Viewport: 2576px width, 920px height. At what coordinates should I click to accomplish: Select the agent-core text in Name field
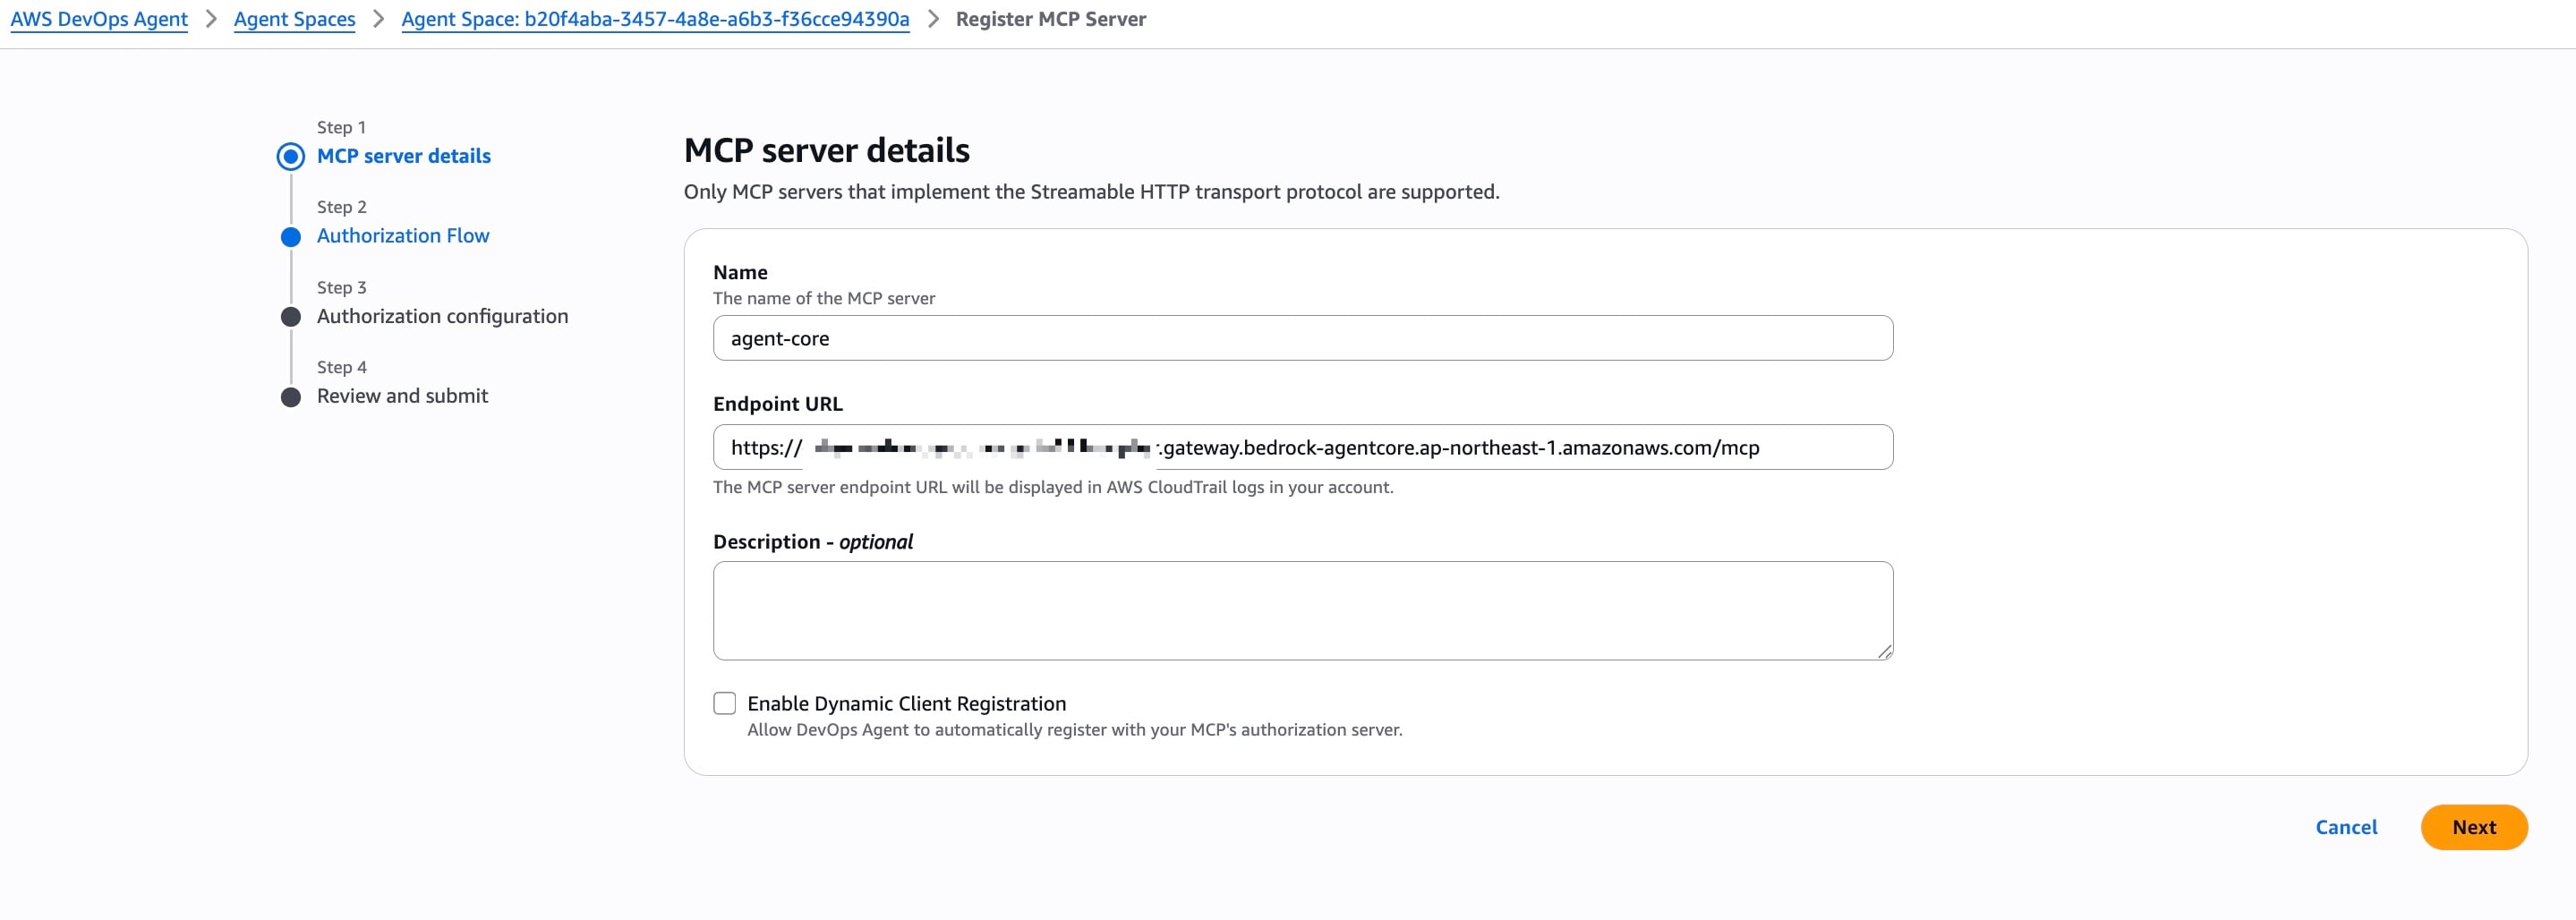779,338
